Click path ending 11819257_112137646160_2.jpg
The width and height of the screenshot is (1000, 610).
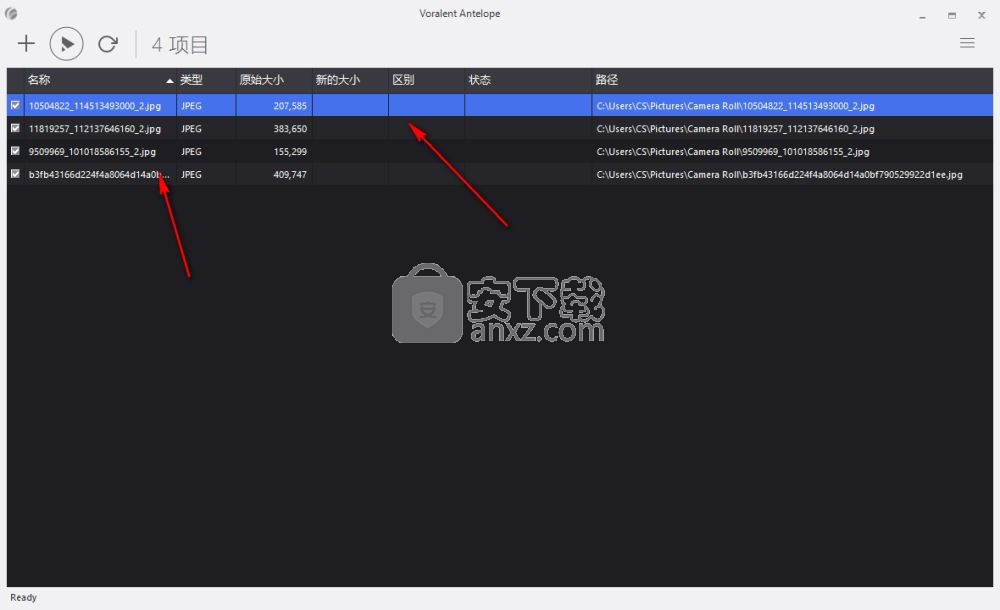point(735,129)
